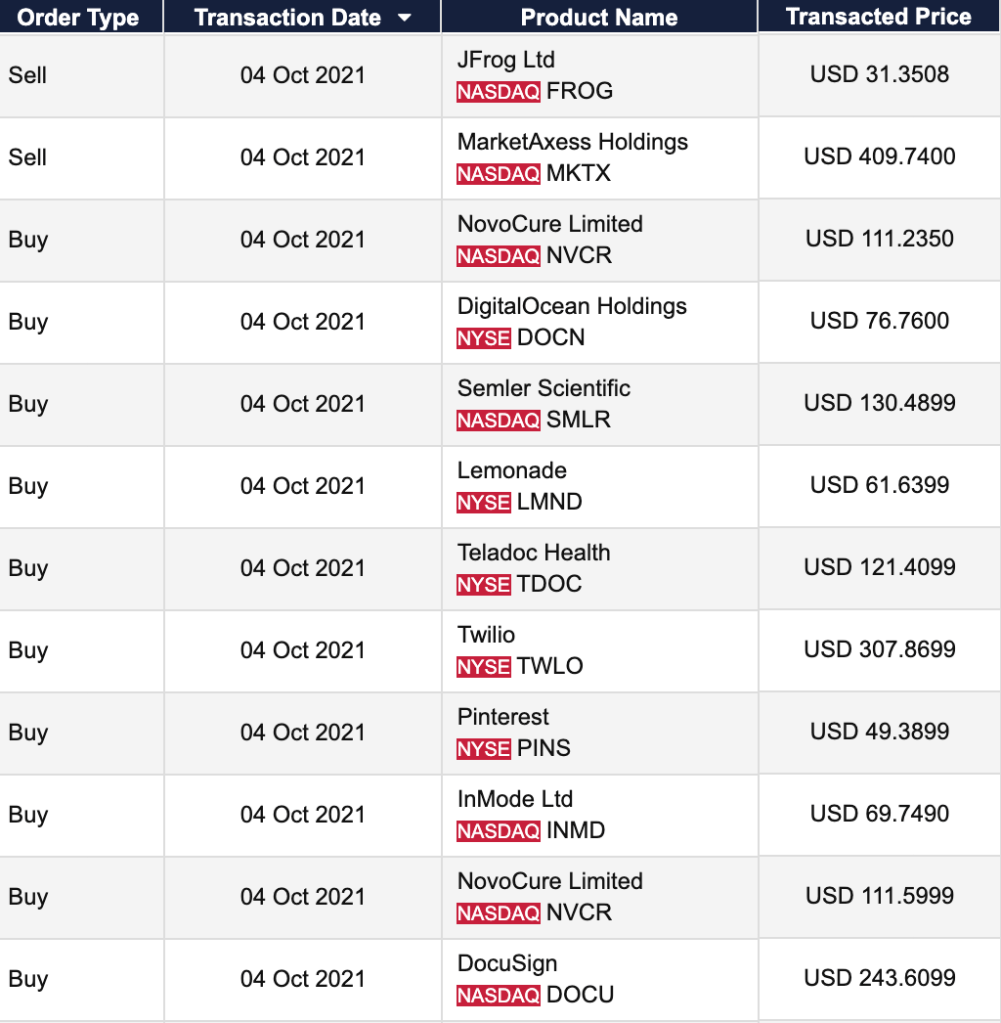1001x1023 pixels.
Task: Open the DocuSign product name
Action: coord(507,963)
